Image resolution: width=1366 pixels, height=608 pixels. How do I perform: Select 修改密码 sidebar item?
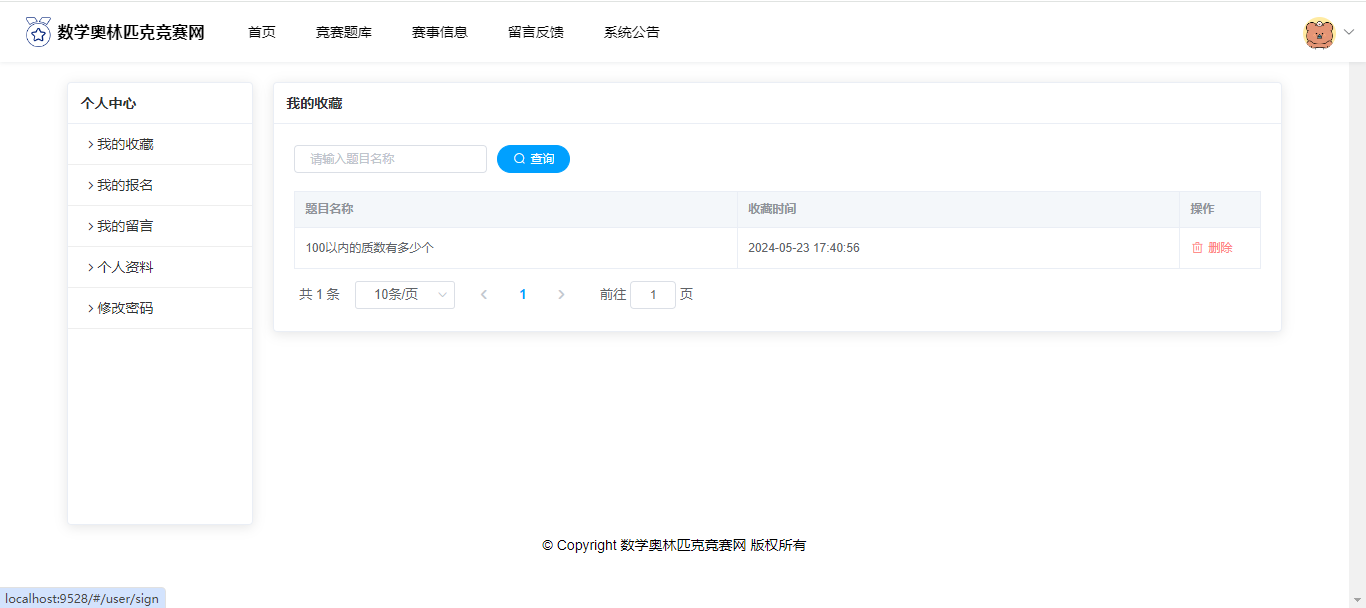(x=125, y=308)
